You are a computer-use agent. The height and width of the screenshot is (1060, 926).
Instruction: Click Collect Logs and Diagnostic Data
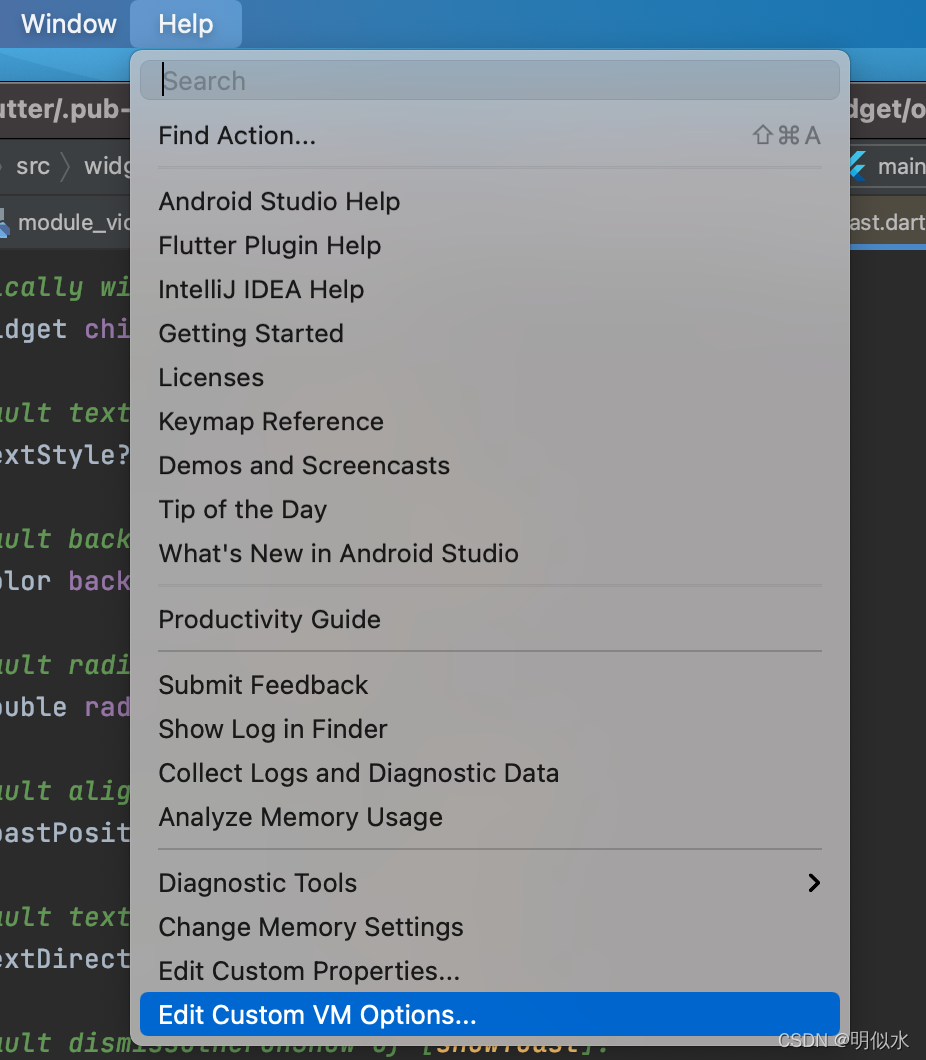358,774
